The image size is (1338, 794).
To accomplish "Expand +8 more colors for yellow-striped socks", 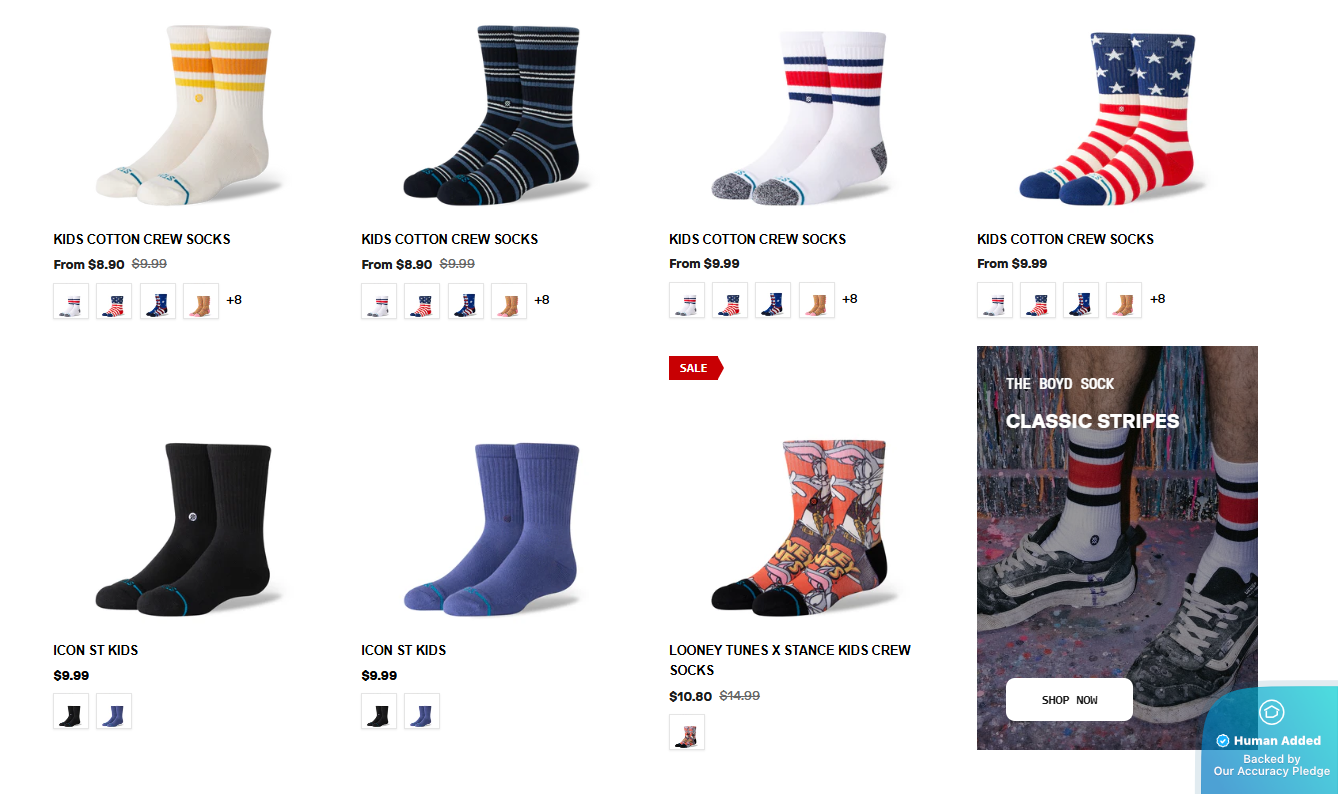I will click(x=234, y=299).
